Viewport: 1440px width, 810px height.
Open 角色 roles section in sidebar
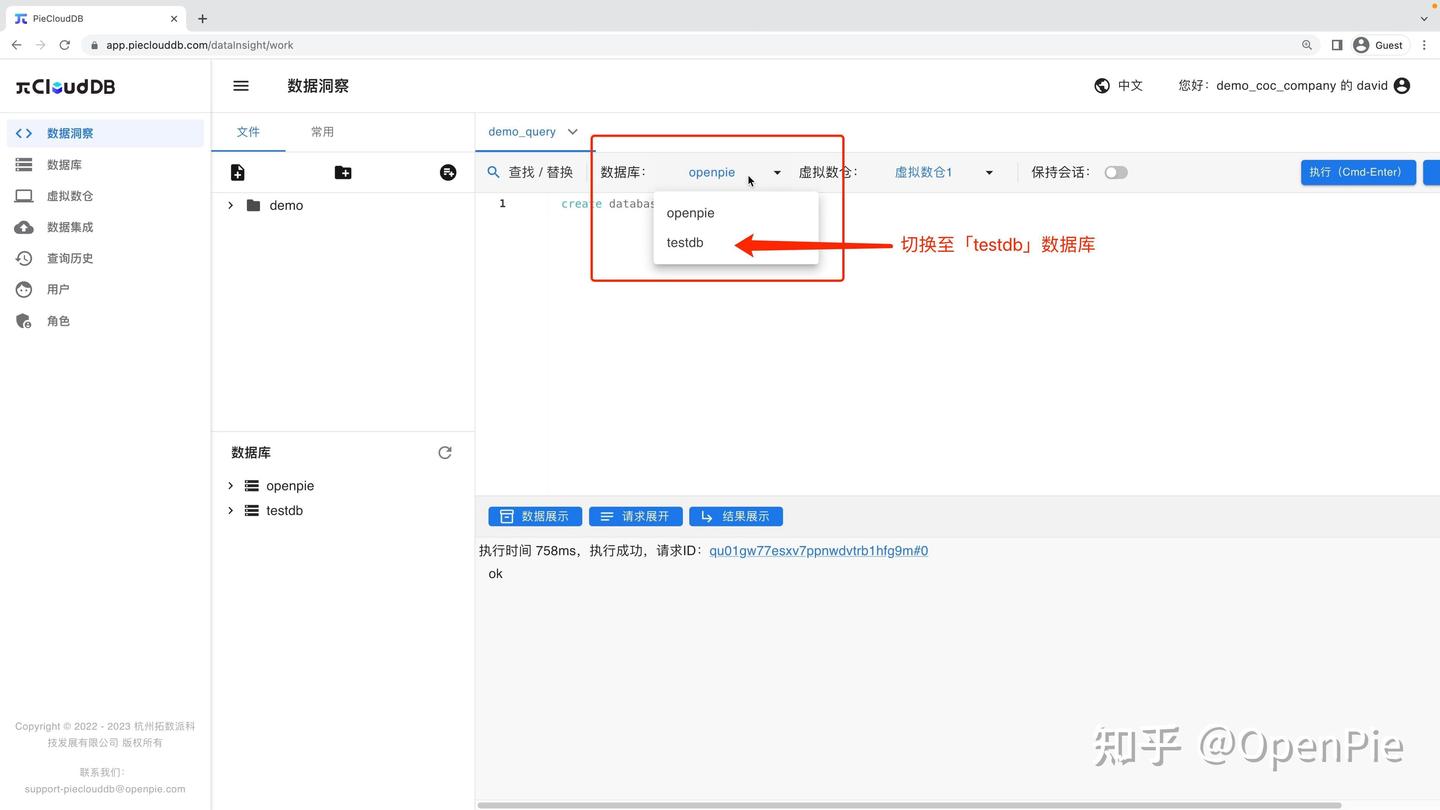pyautogui.click(x=58, y=320)
